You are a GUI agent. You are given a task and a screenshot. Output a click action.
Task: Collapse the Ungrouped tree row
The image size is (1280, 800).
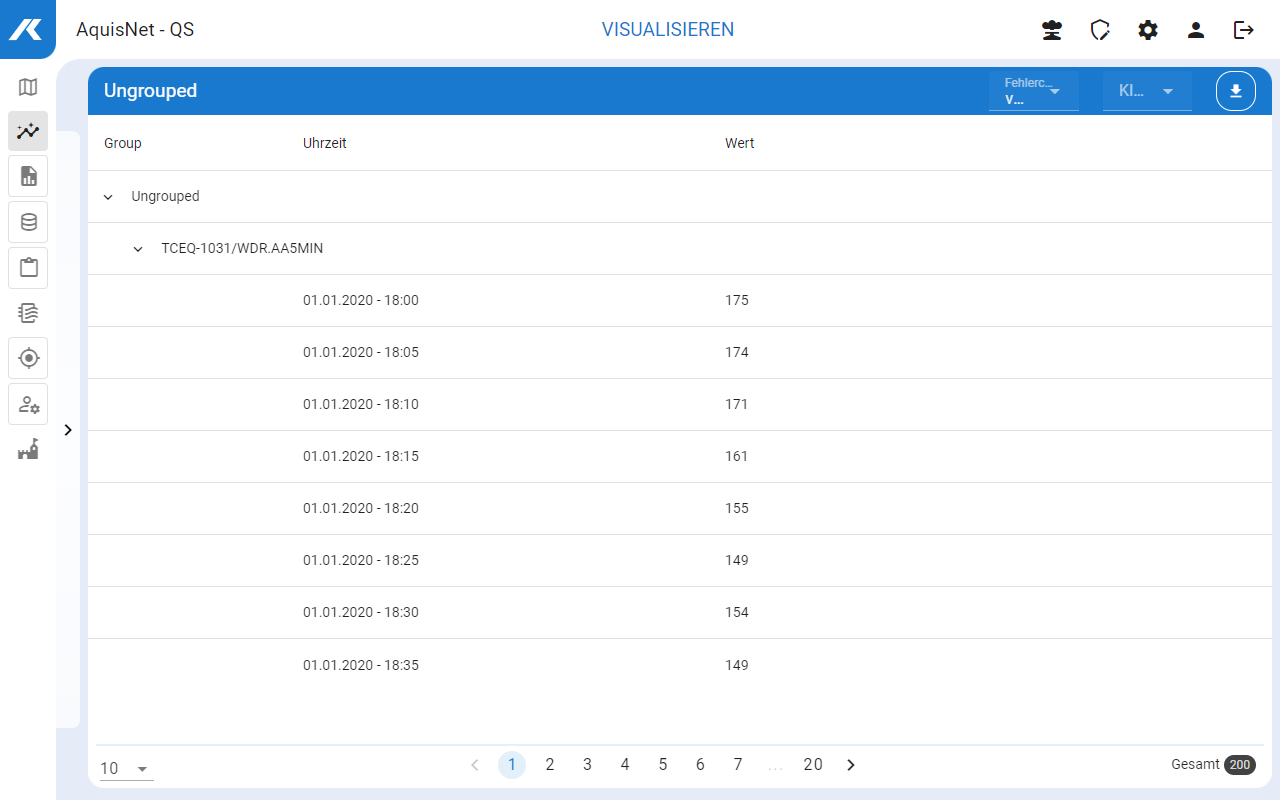pyautogui.click(x=108, y=197)
